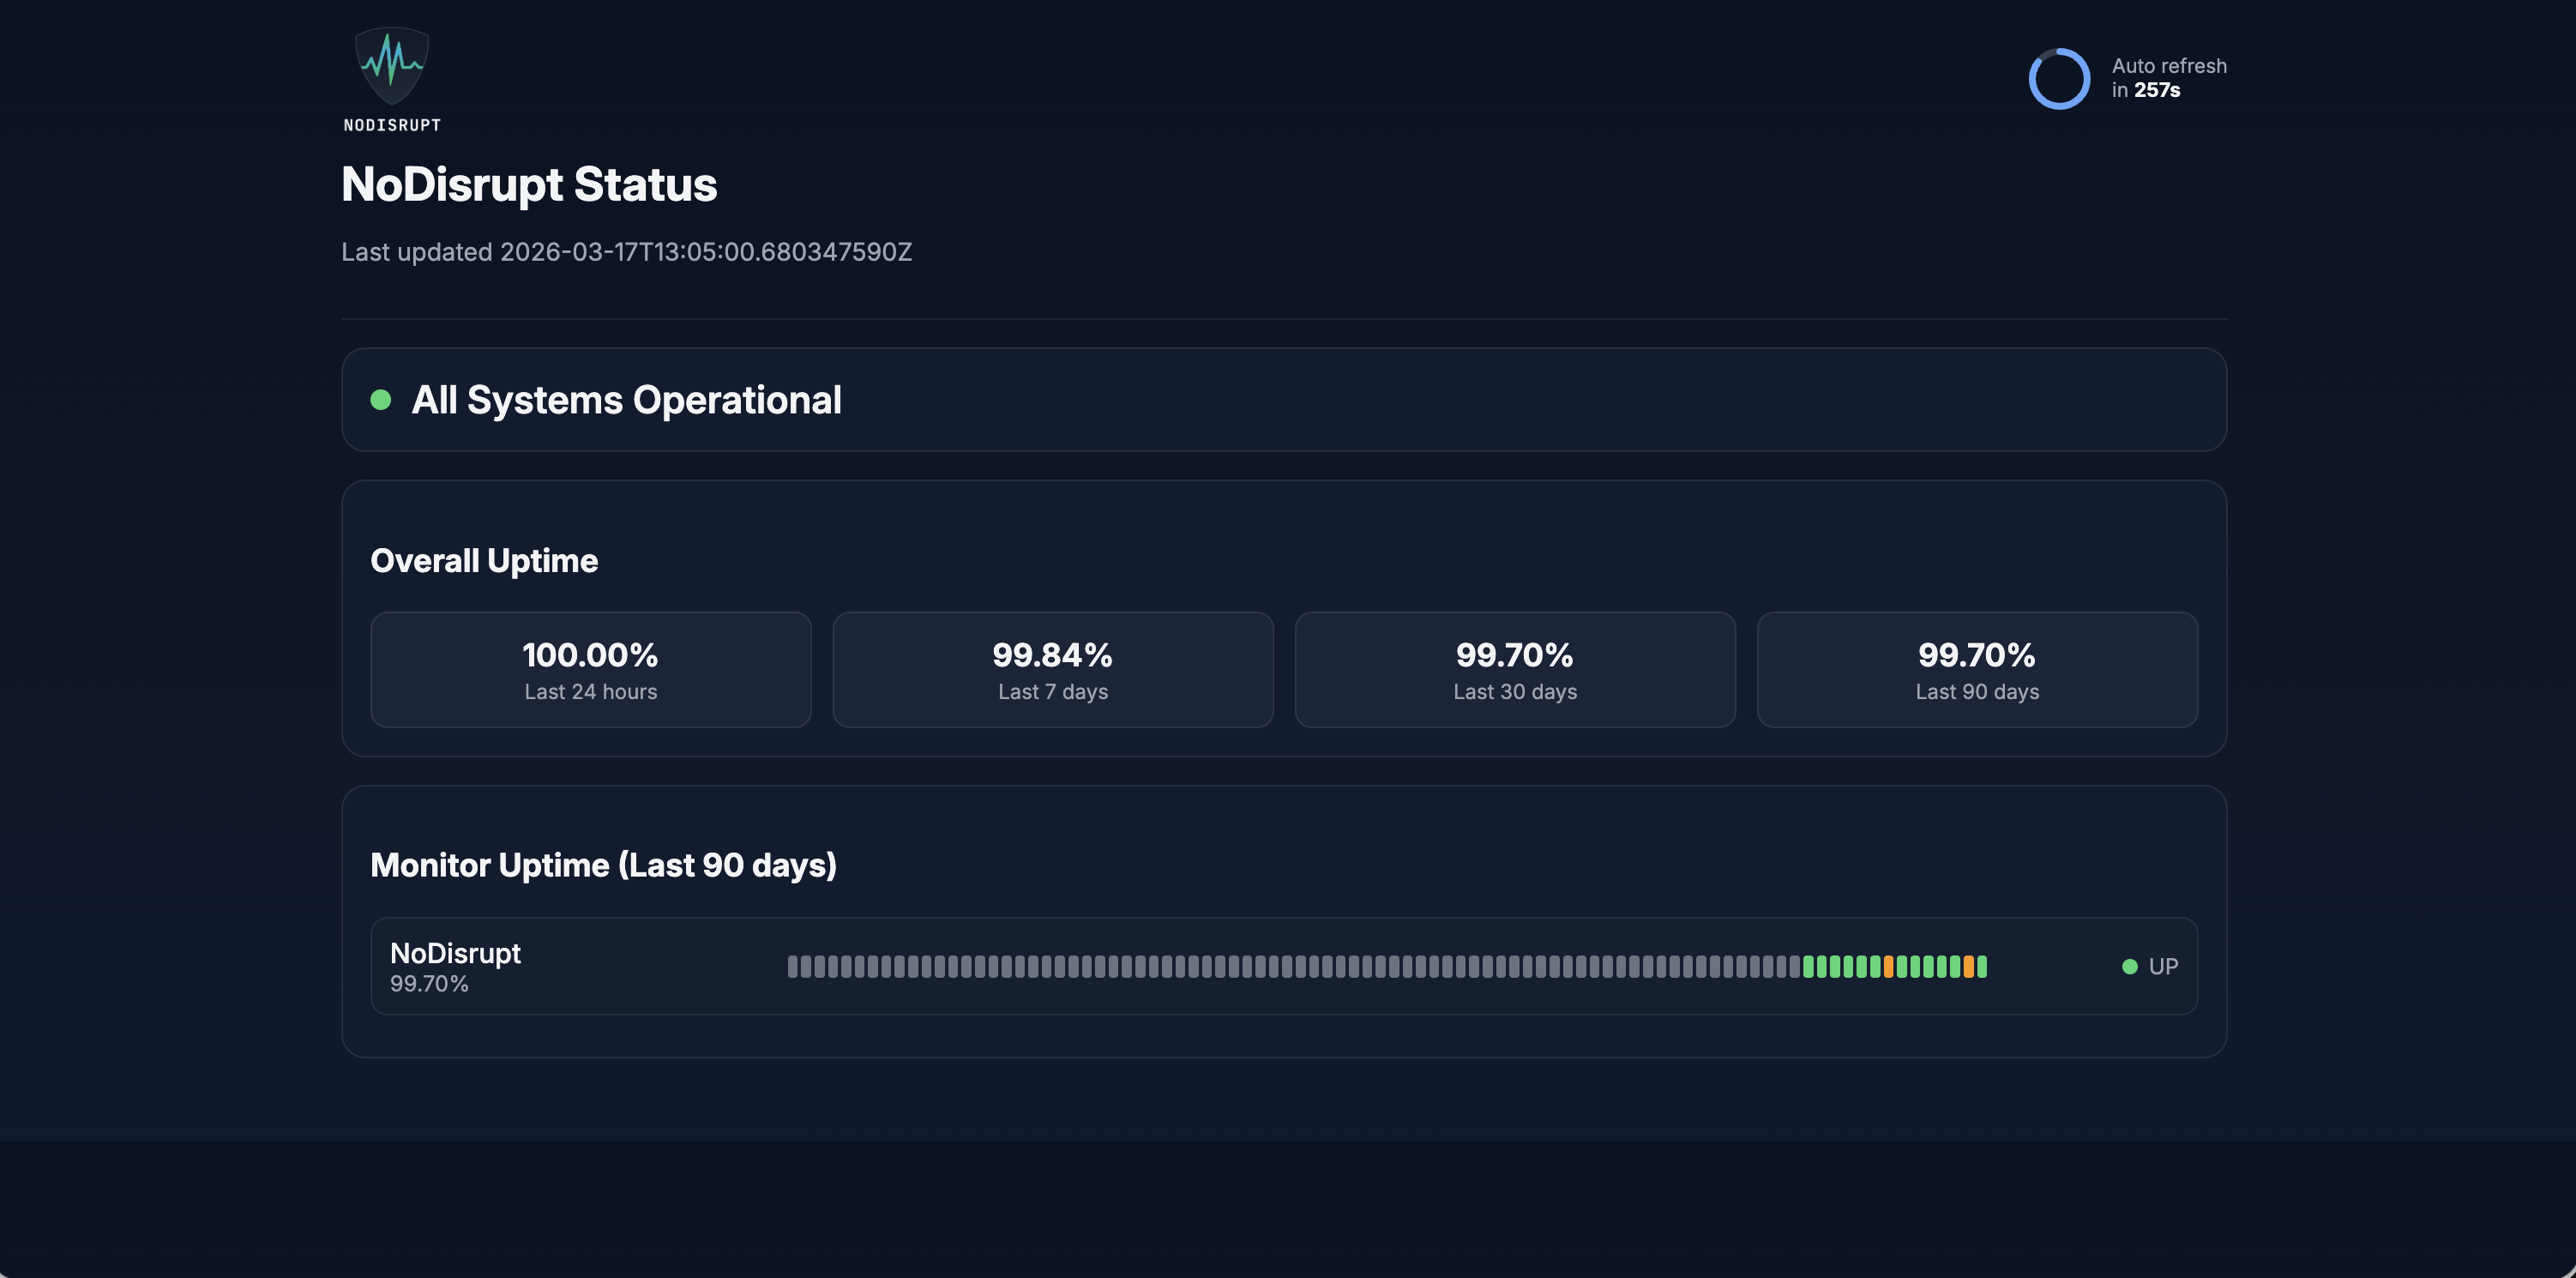Click the green All Systems Operational dot
The height and width of the screenshot is (1278, 2576).
coord(382,400)
